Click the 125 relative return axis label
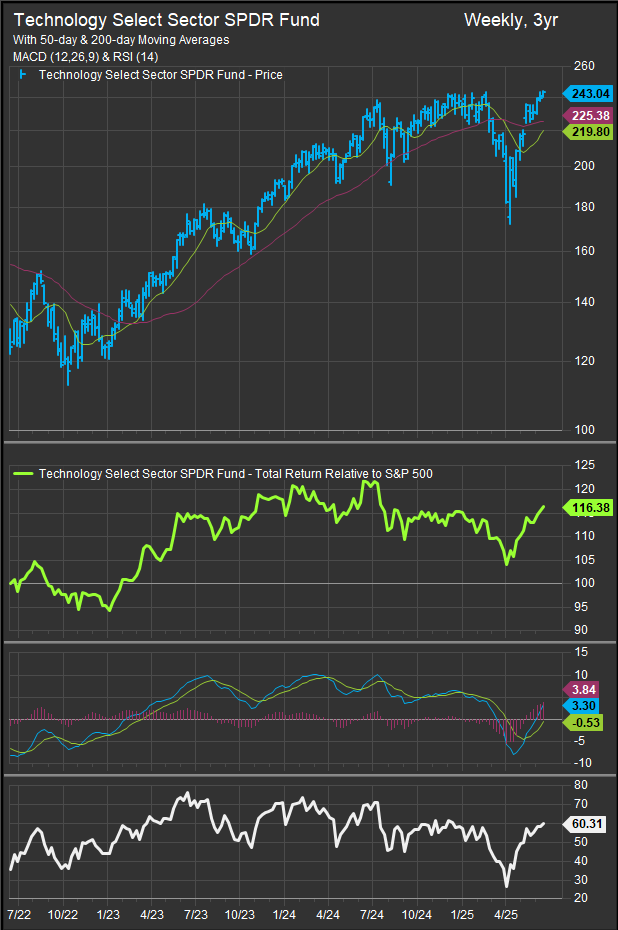 [x=584, y=465]
